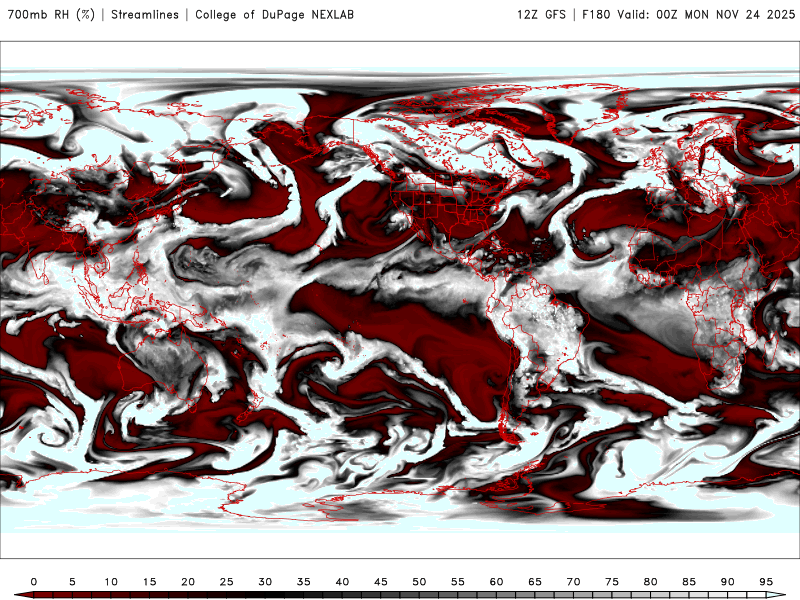Click the 55 label on the color scale
The image size is (800, 600).
point(458,582)
